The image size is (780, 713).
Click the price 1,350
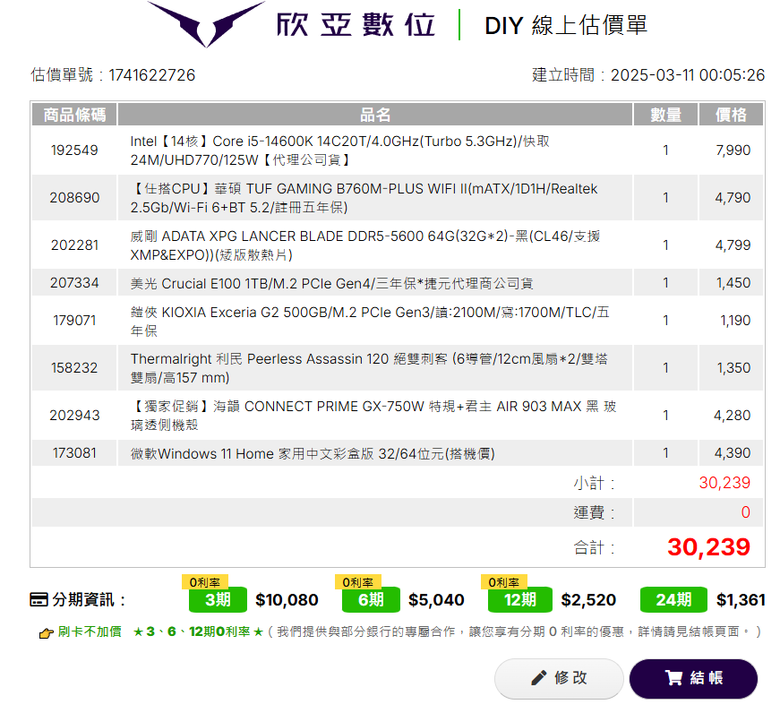pos(733,368)
